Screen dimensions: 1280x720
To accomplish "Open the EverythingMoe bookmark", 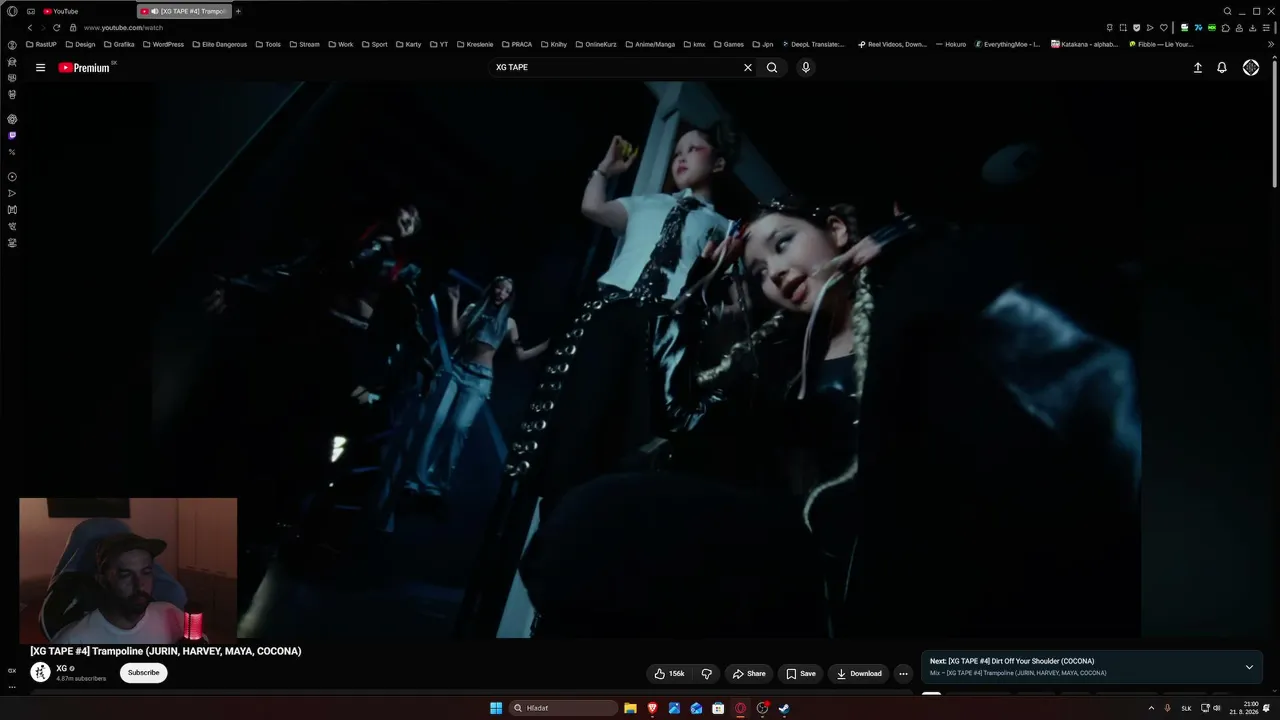I will click(1007, 45).
